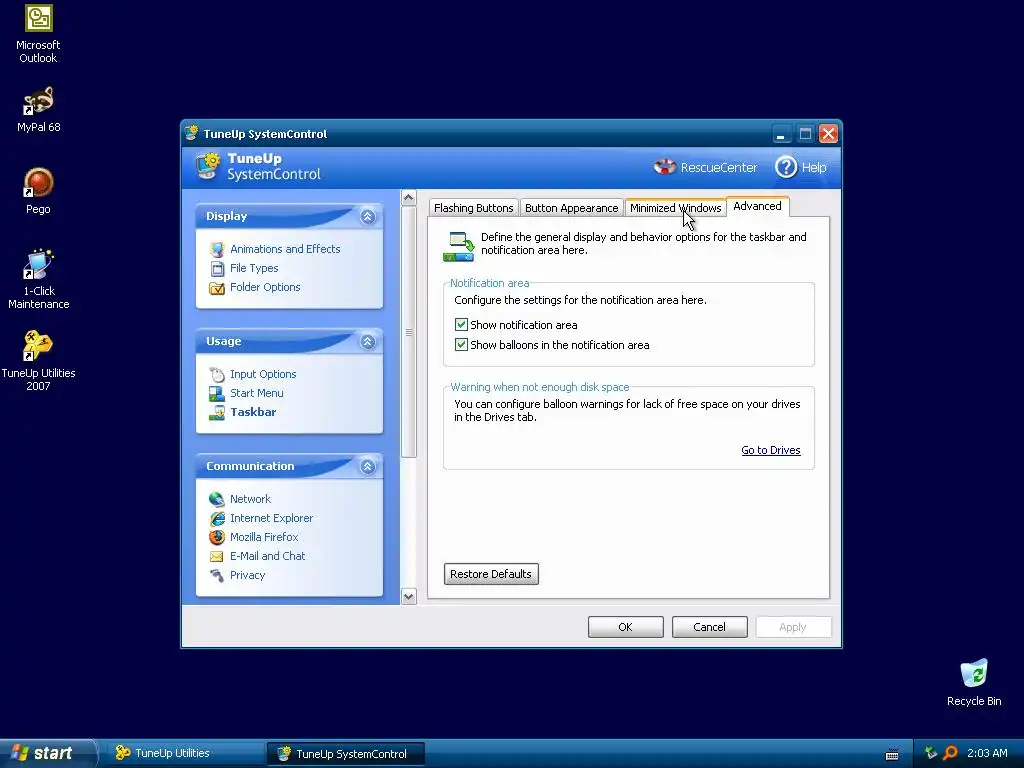Click the orange magnifier tray icon

point(950,753)
